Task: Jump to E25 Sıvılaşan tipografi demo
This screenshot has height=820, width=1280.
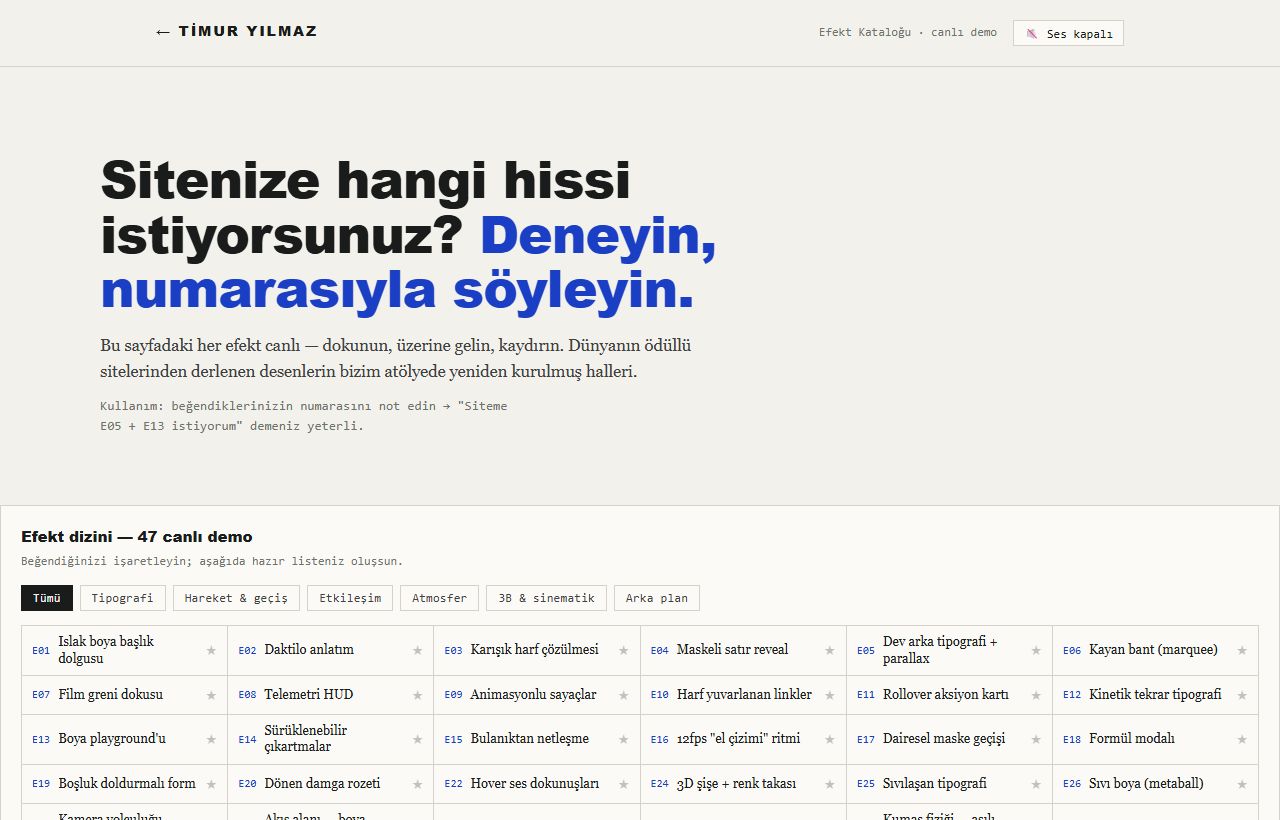Action: point(921,784)
